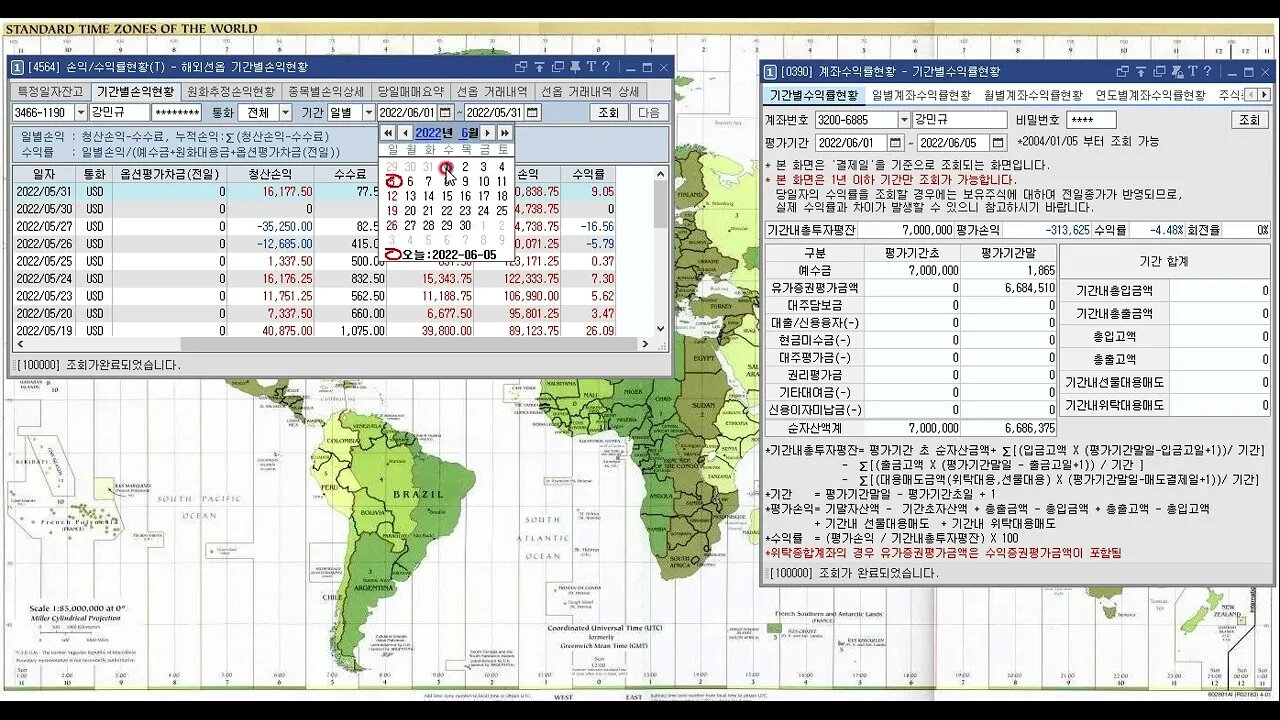Open the end date calendar icon in window 4564
This screenshot has height=720, width=1280.
point(533,113)
